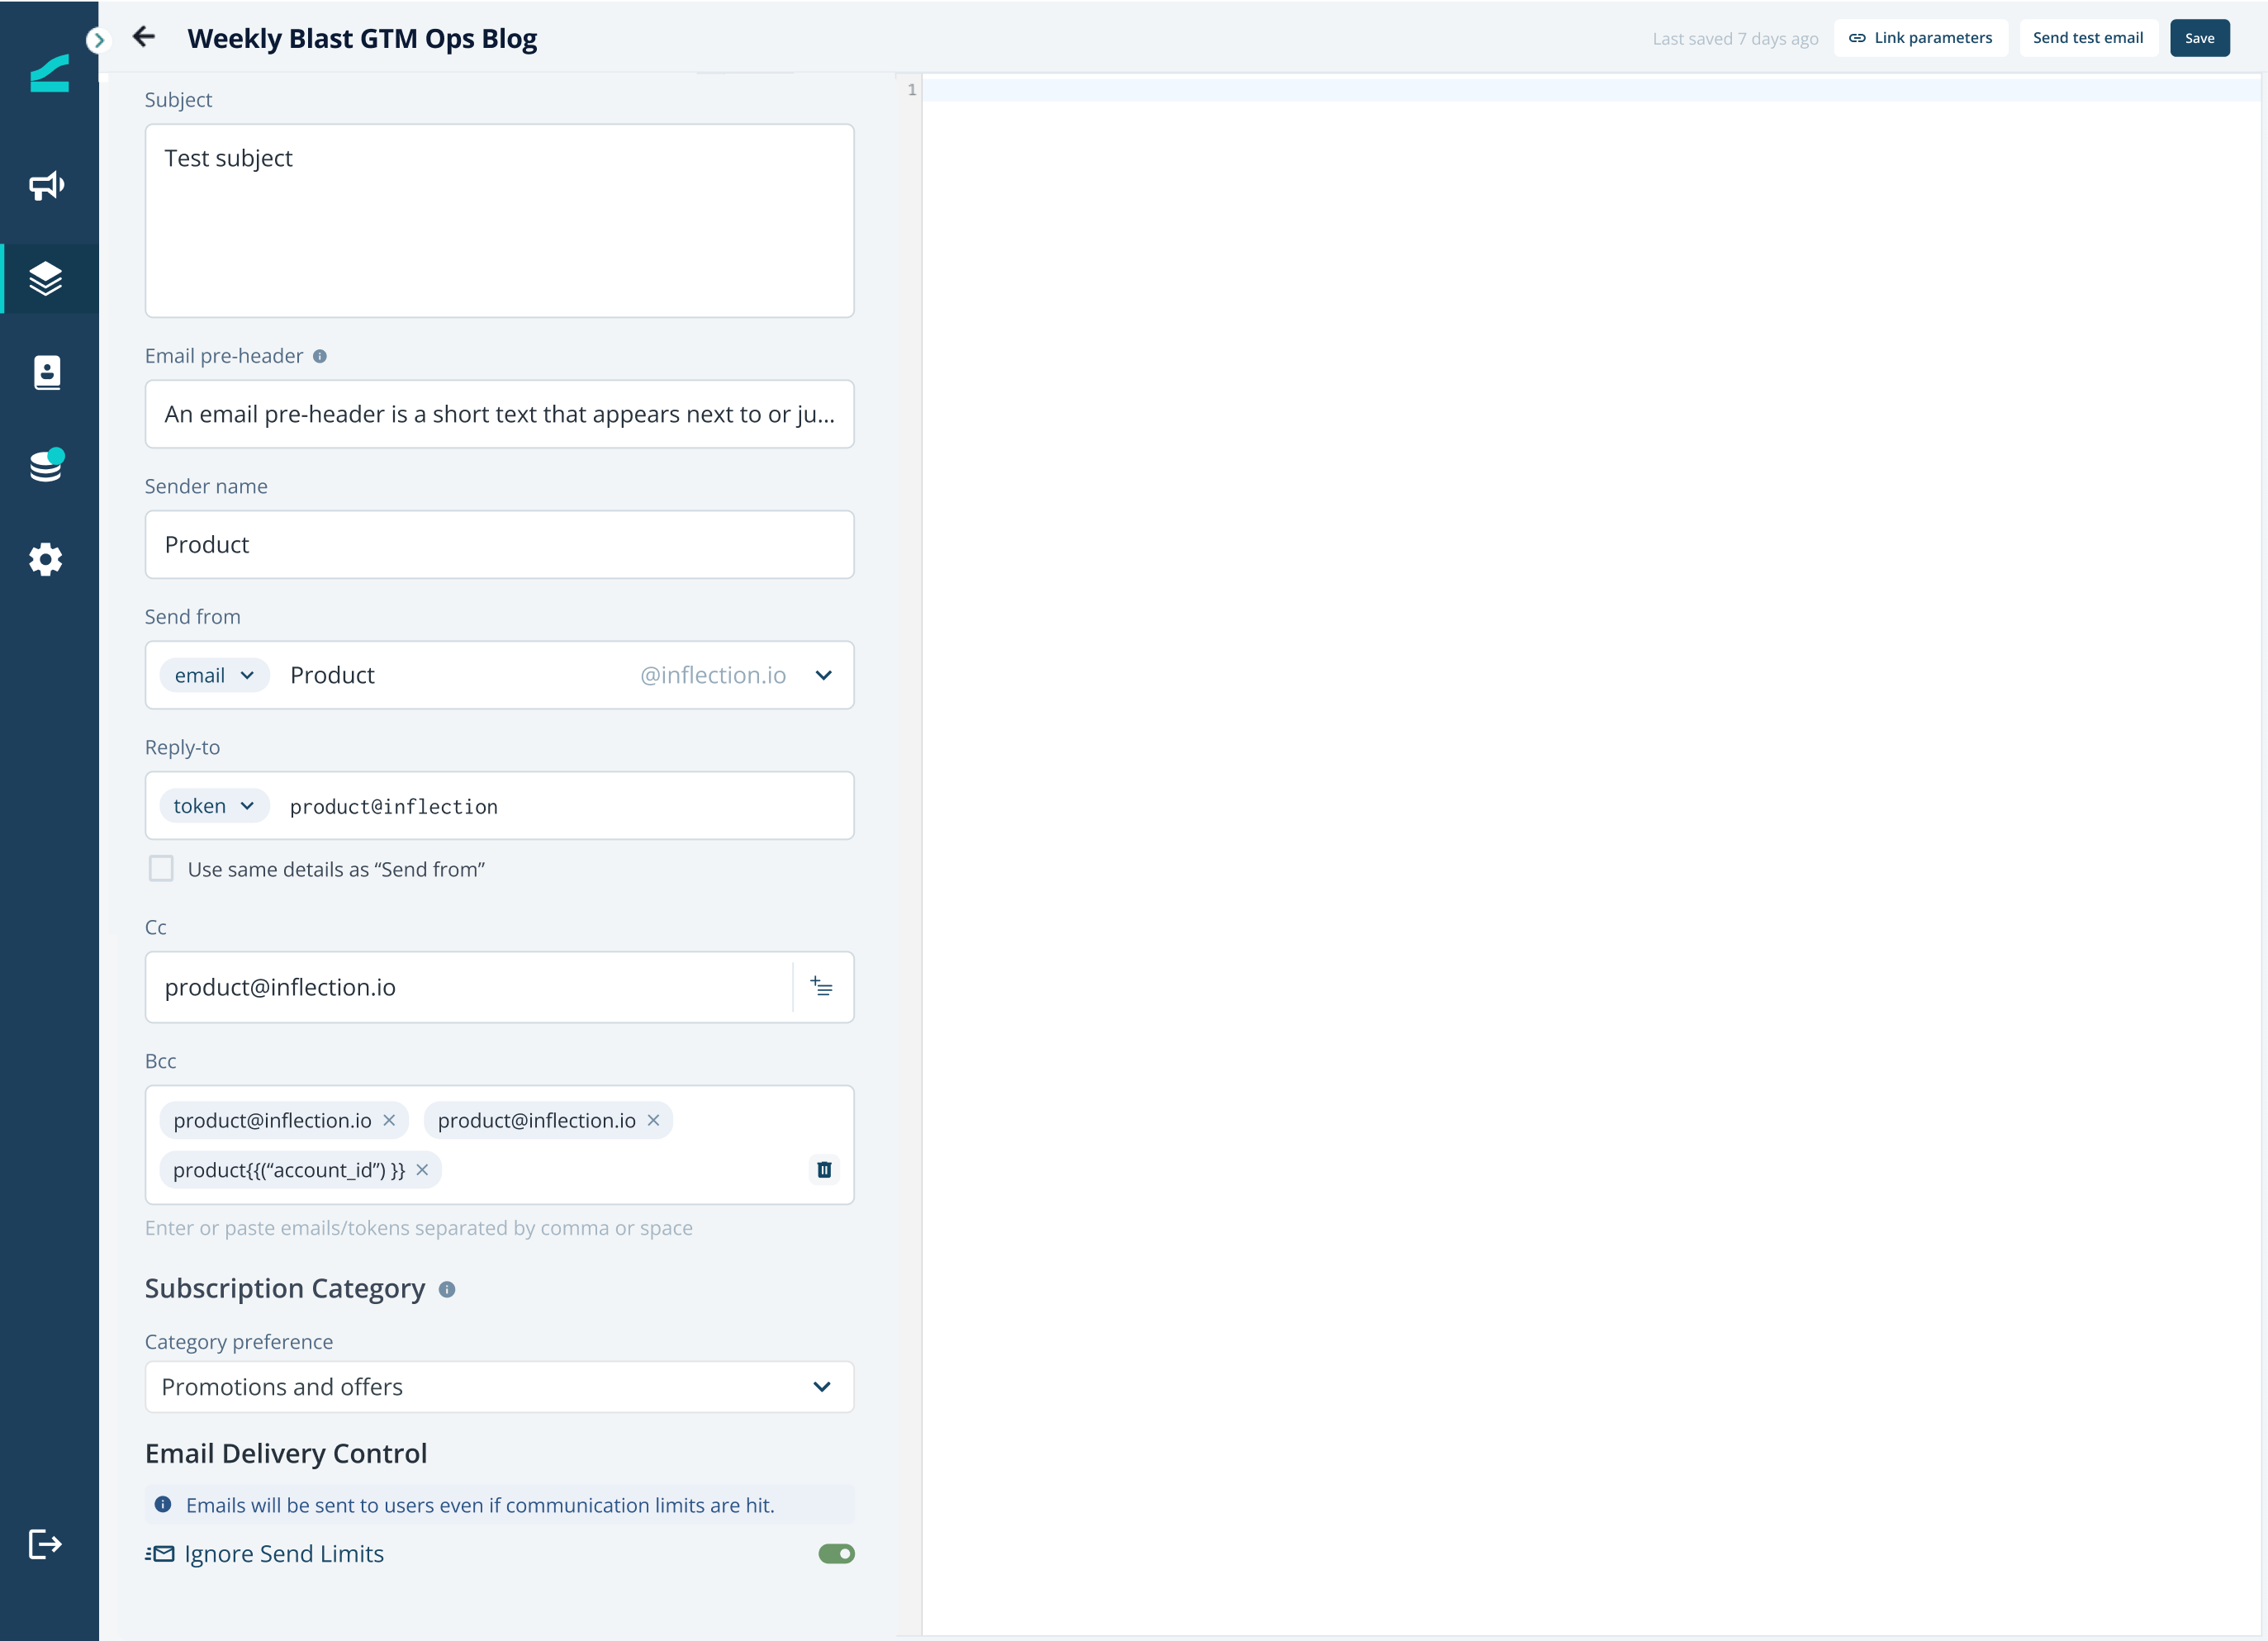Open the token type dropdown in Reply-to

pyautogui.click(x=214, y=806)
